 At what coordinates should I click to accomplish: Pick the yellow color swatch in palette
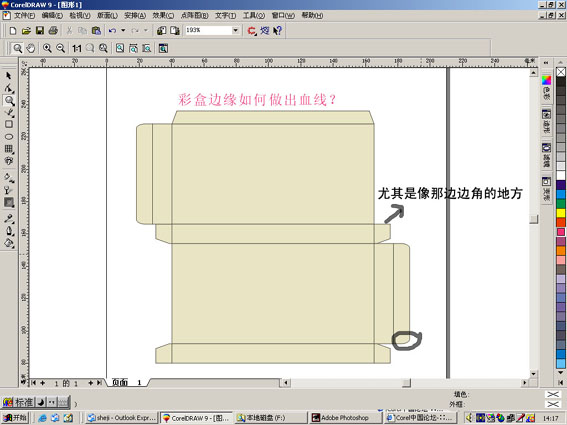(561, 213)
